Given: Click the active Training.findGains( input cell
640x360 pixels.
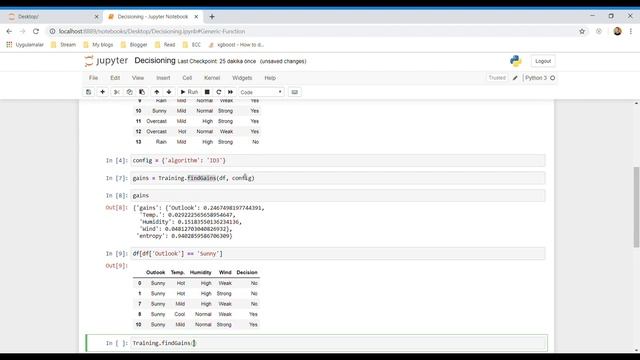Looking at the screenshot, I should pyautogui.click(x=338, y=343).
